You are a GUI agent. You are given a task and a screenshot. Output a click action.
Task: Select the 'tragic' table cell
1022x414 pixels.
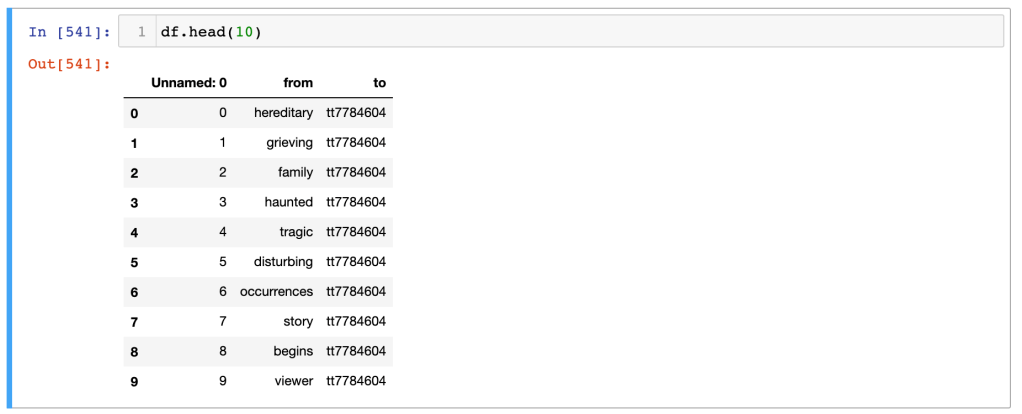[296, 232]
